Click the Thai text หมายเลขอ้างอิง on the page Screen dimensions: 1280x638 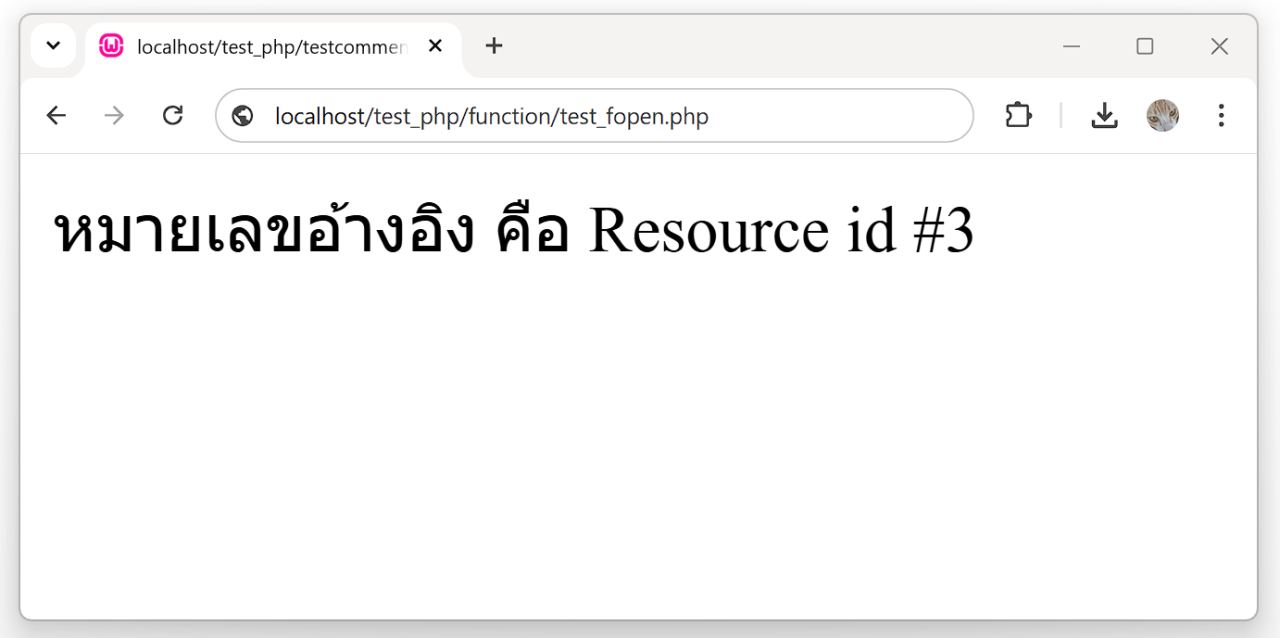[264, 231]
